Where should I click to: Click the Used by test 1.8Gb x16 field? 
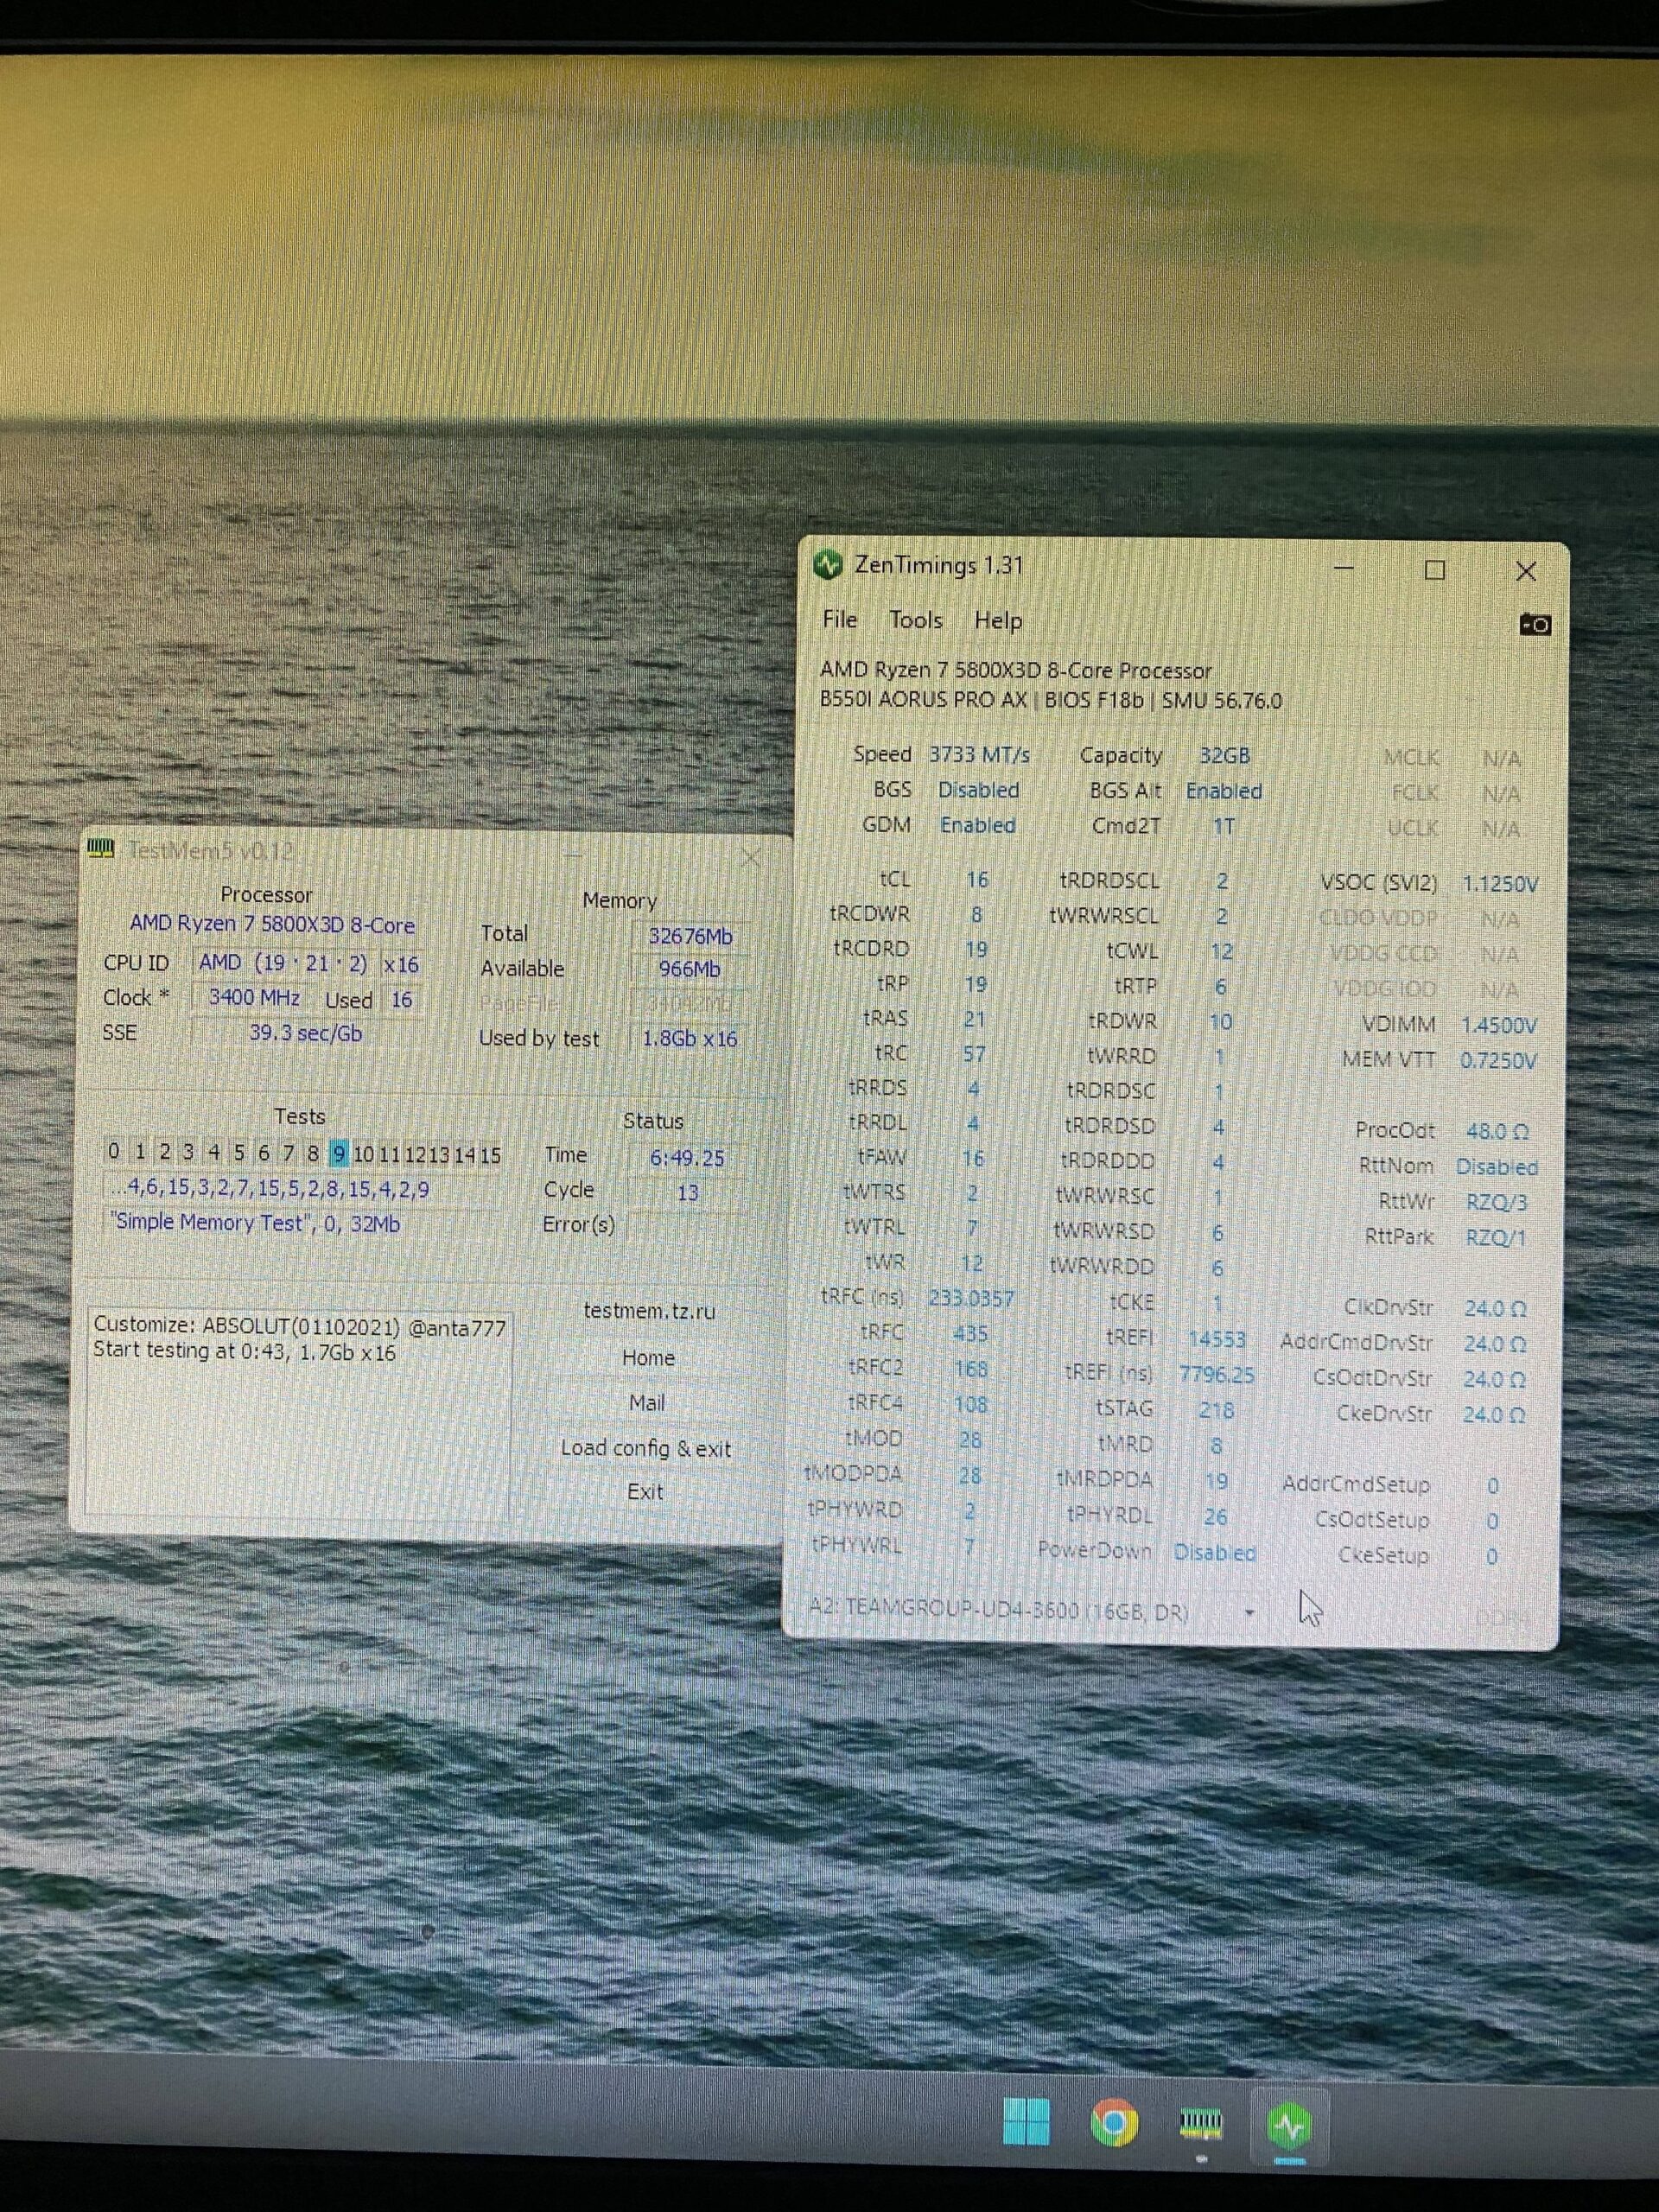coord(689,1038)
